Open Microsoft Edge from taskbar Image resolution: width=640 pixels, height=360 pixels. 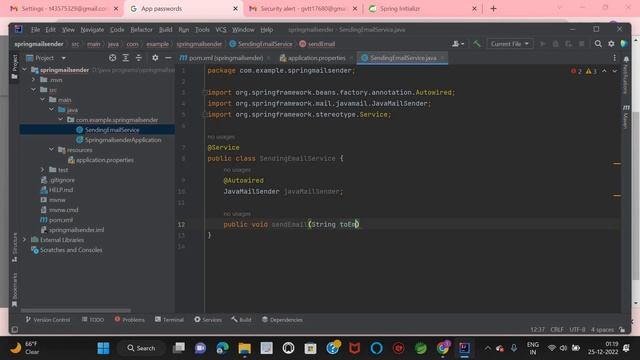222,348
